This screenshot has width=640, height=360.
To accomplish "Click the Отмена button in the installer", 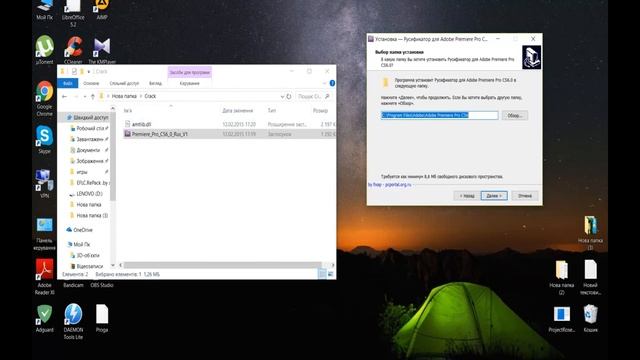I will [525, 196].
